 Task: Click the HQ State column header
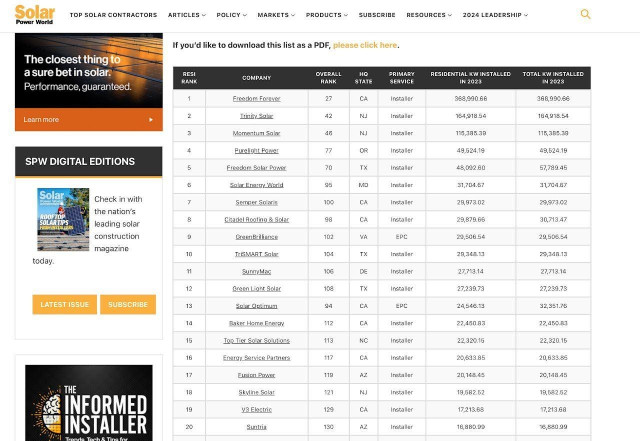(x=363, y=78)
